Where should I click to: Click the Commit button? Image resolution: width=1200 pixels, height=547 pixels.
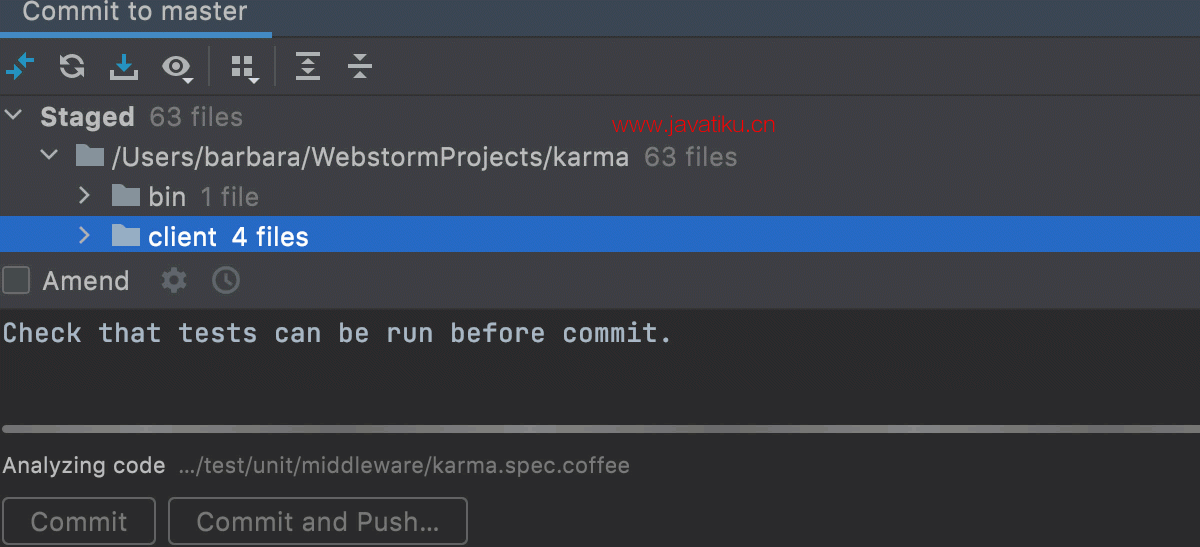pyautogui.click(x=79, y=521)
